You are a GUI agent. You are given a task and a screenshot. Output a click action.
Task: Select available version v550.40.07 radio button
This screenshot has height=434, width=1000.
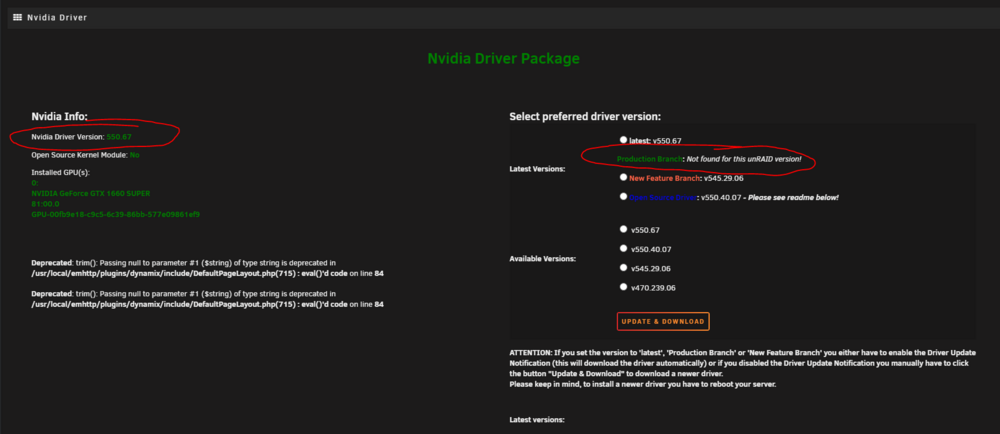(623, 248)
